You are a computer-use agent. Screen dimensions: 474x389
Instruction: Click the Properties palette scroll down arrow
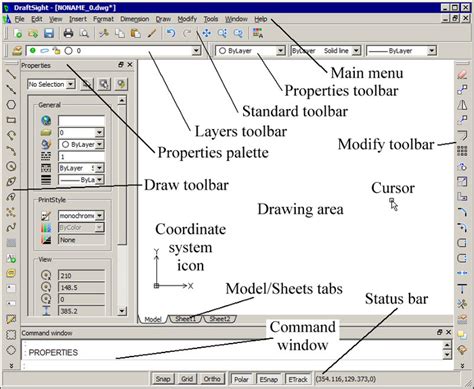(x=122, y=311)
